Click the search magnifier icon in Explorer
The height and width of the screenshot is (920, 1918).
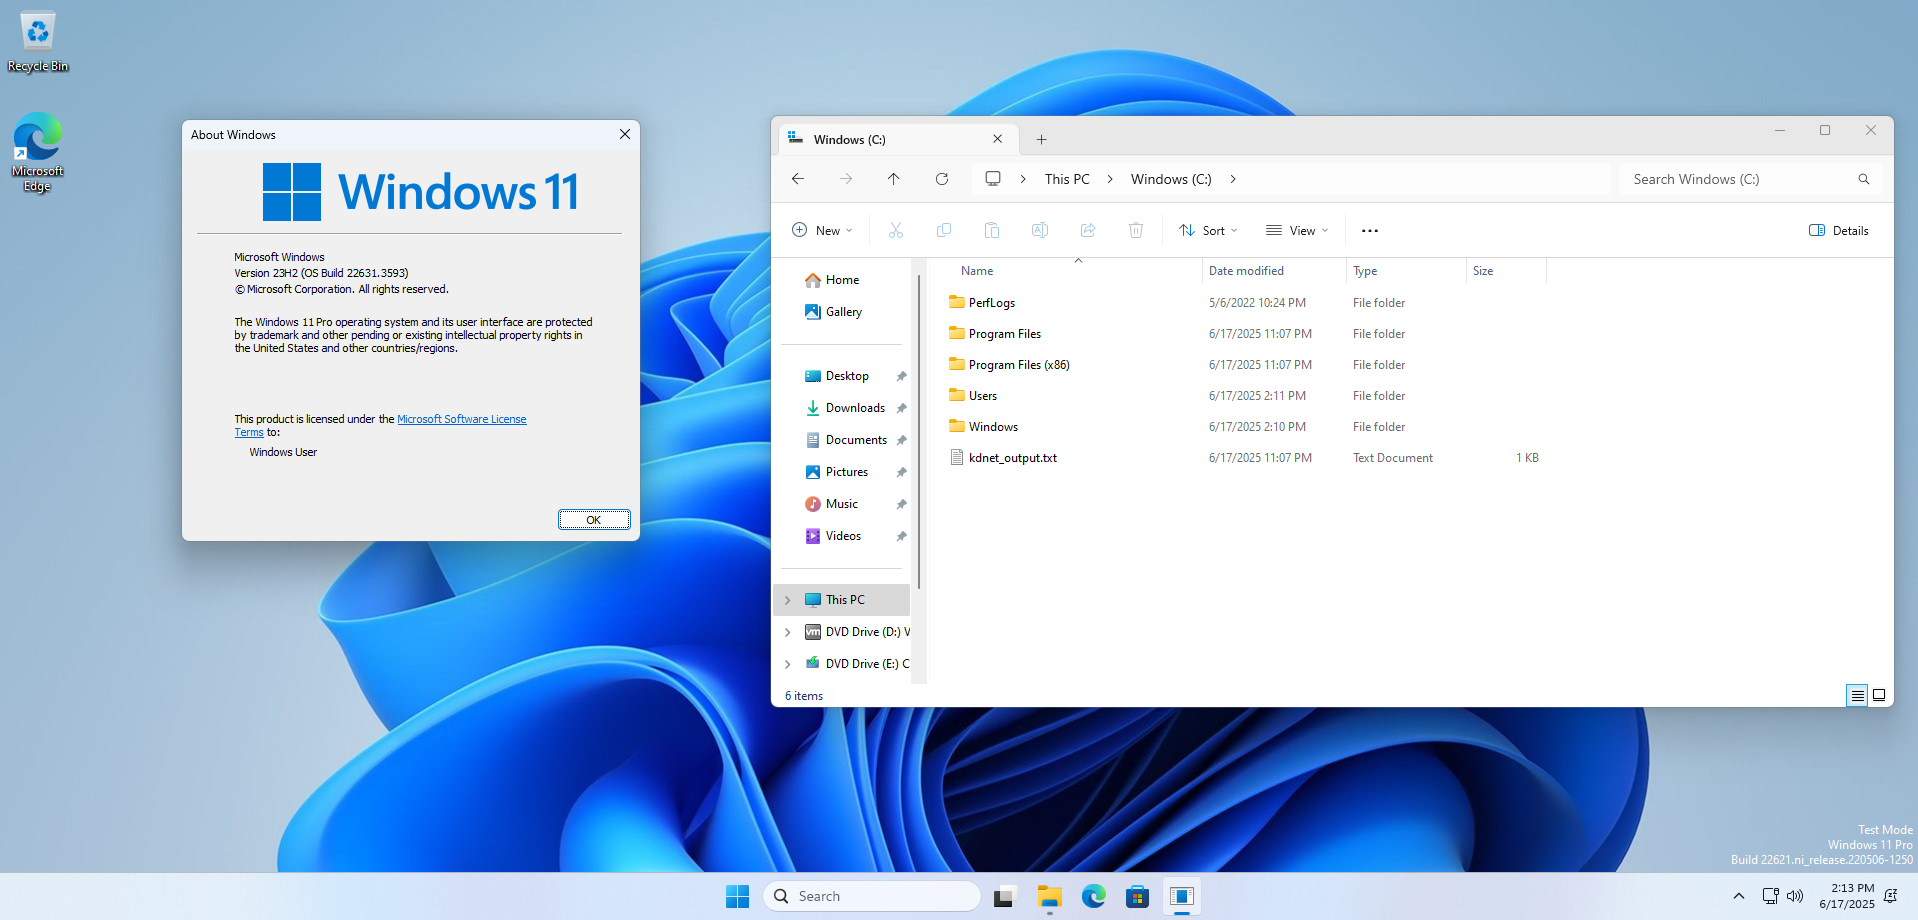tap(1864, 179)
